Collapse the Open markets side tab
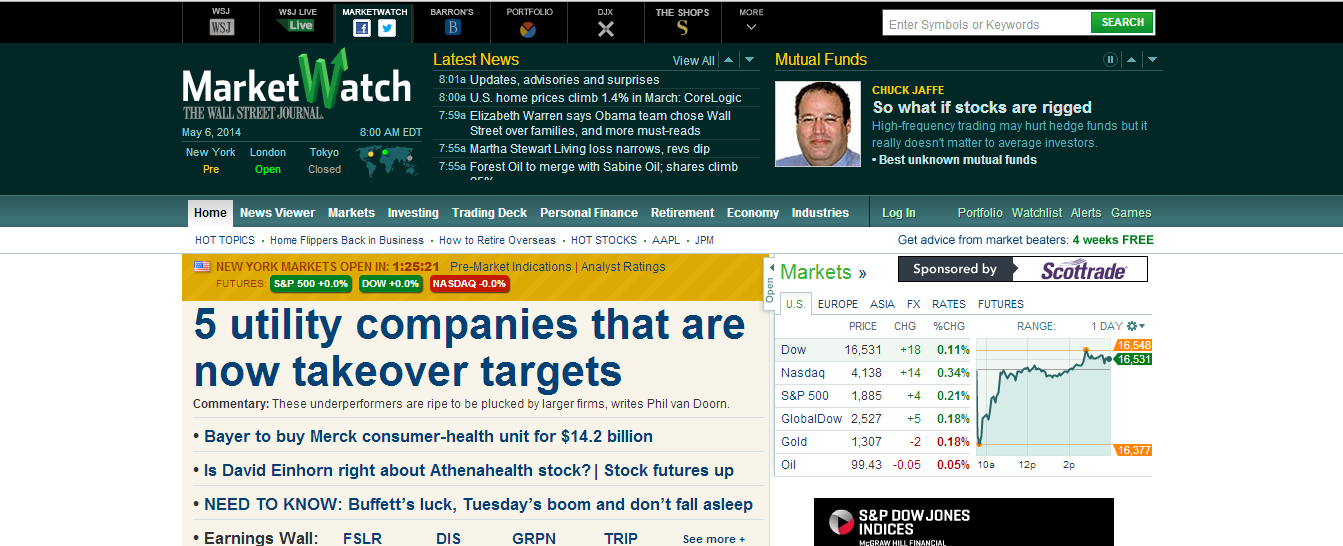1343x546 pixels. [770, 284]
